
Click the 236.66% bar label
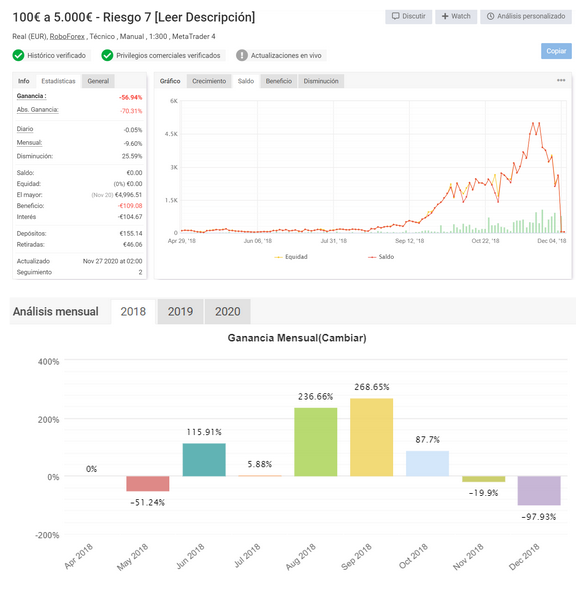(x=316, y=397)
